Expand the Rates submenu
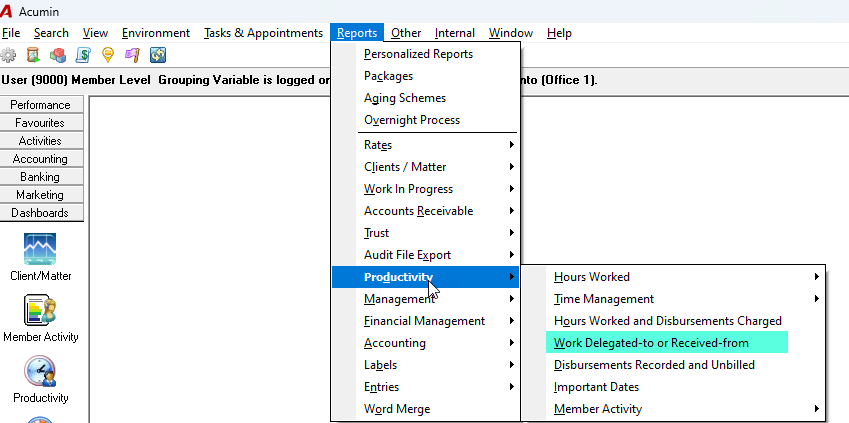The height and width of the screenshot is (423, 849). coord(425,145)
